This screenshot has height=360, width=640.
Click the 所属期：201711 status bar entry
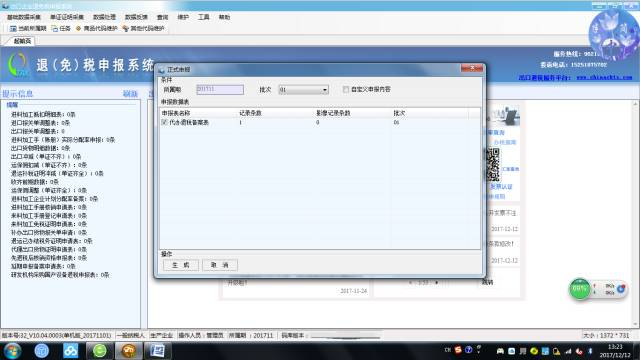251,336
